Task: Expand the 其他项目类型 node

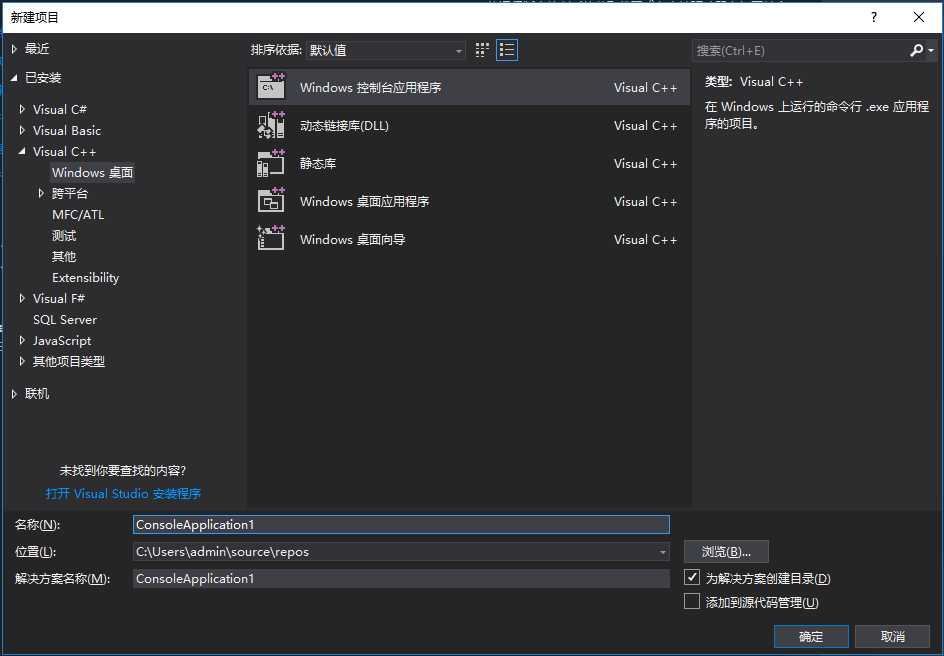Action: click(22, 361)
